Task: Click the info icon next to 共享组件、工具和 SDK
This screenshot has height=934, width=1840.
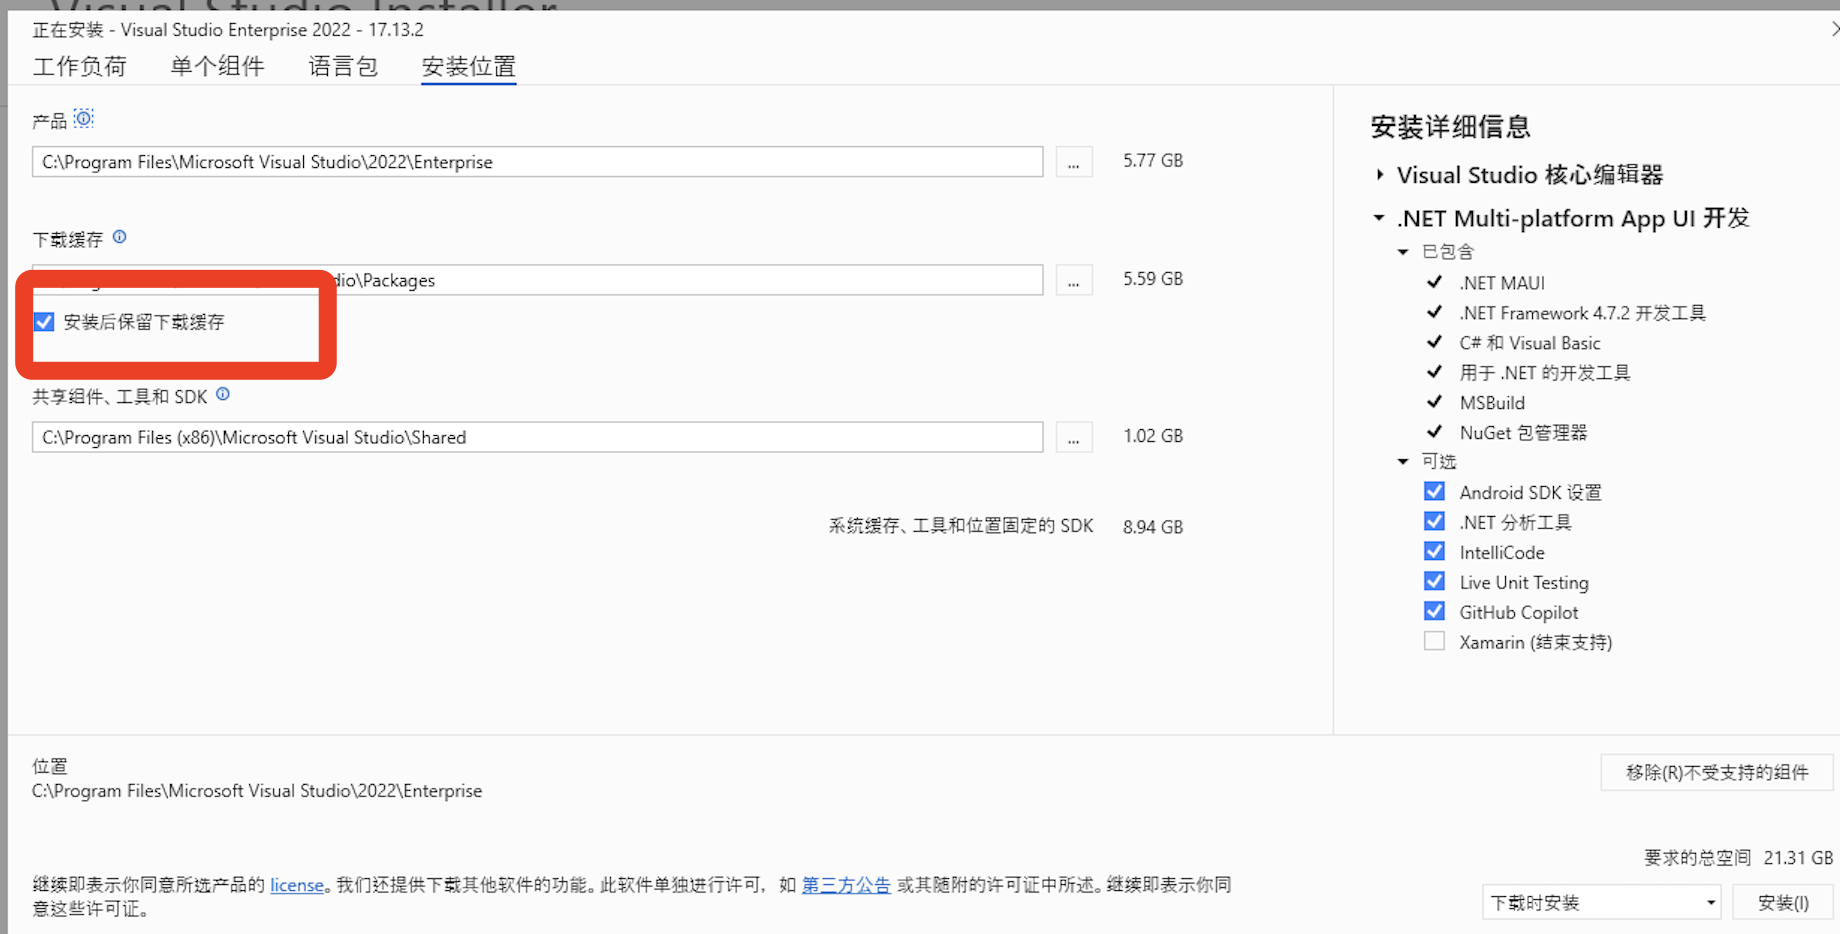Action: pyautogui.click(x=222, y=394)
